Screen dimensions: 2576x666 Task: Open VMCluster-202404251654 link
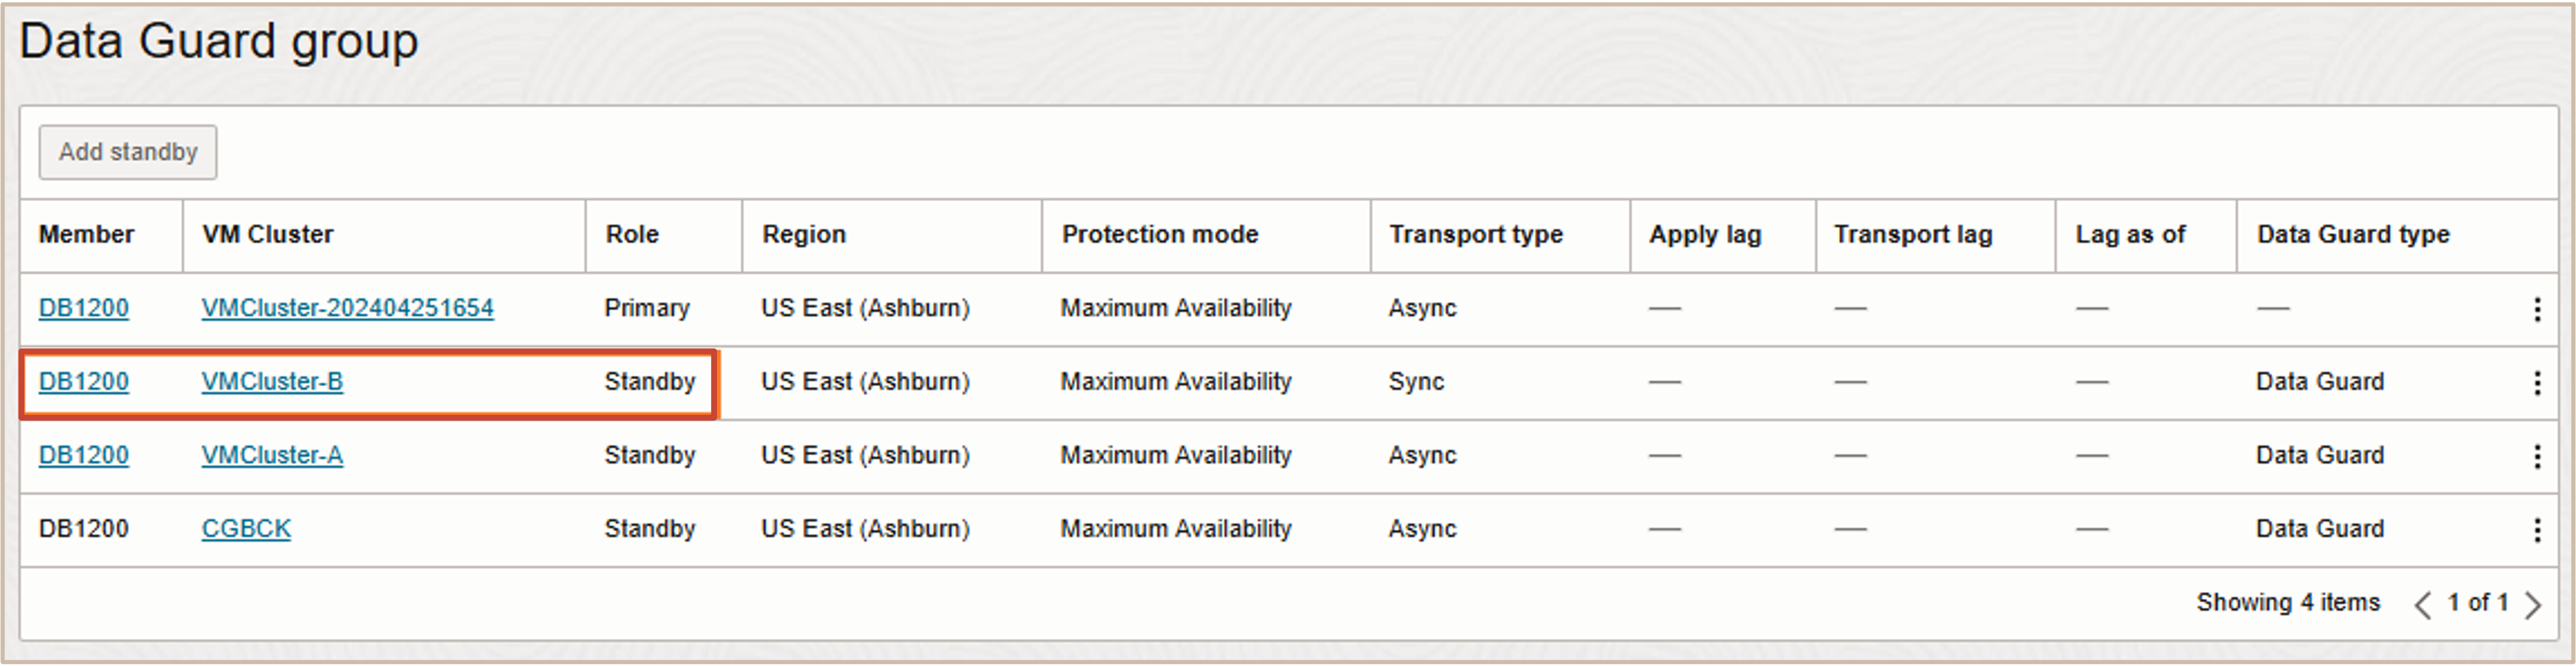[x=347, y=308]
